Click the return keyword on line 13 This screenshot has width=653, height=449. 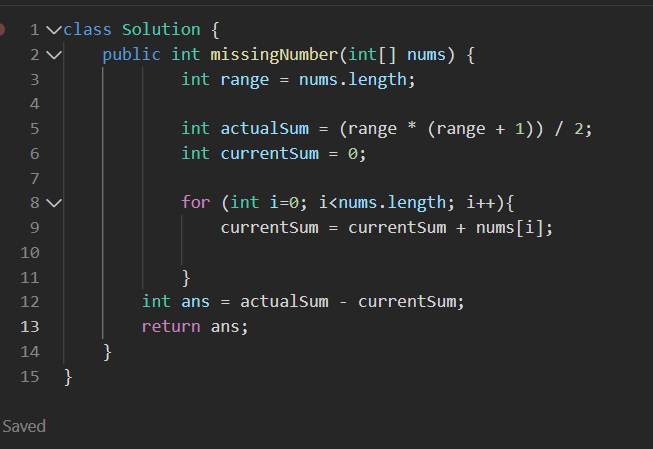click(x=171, y=327)
